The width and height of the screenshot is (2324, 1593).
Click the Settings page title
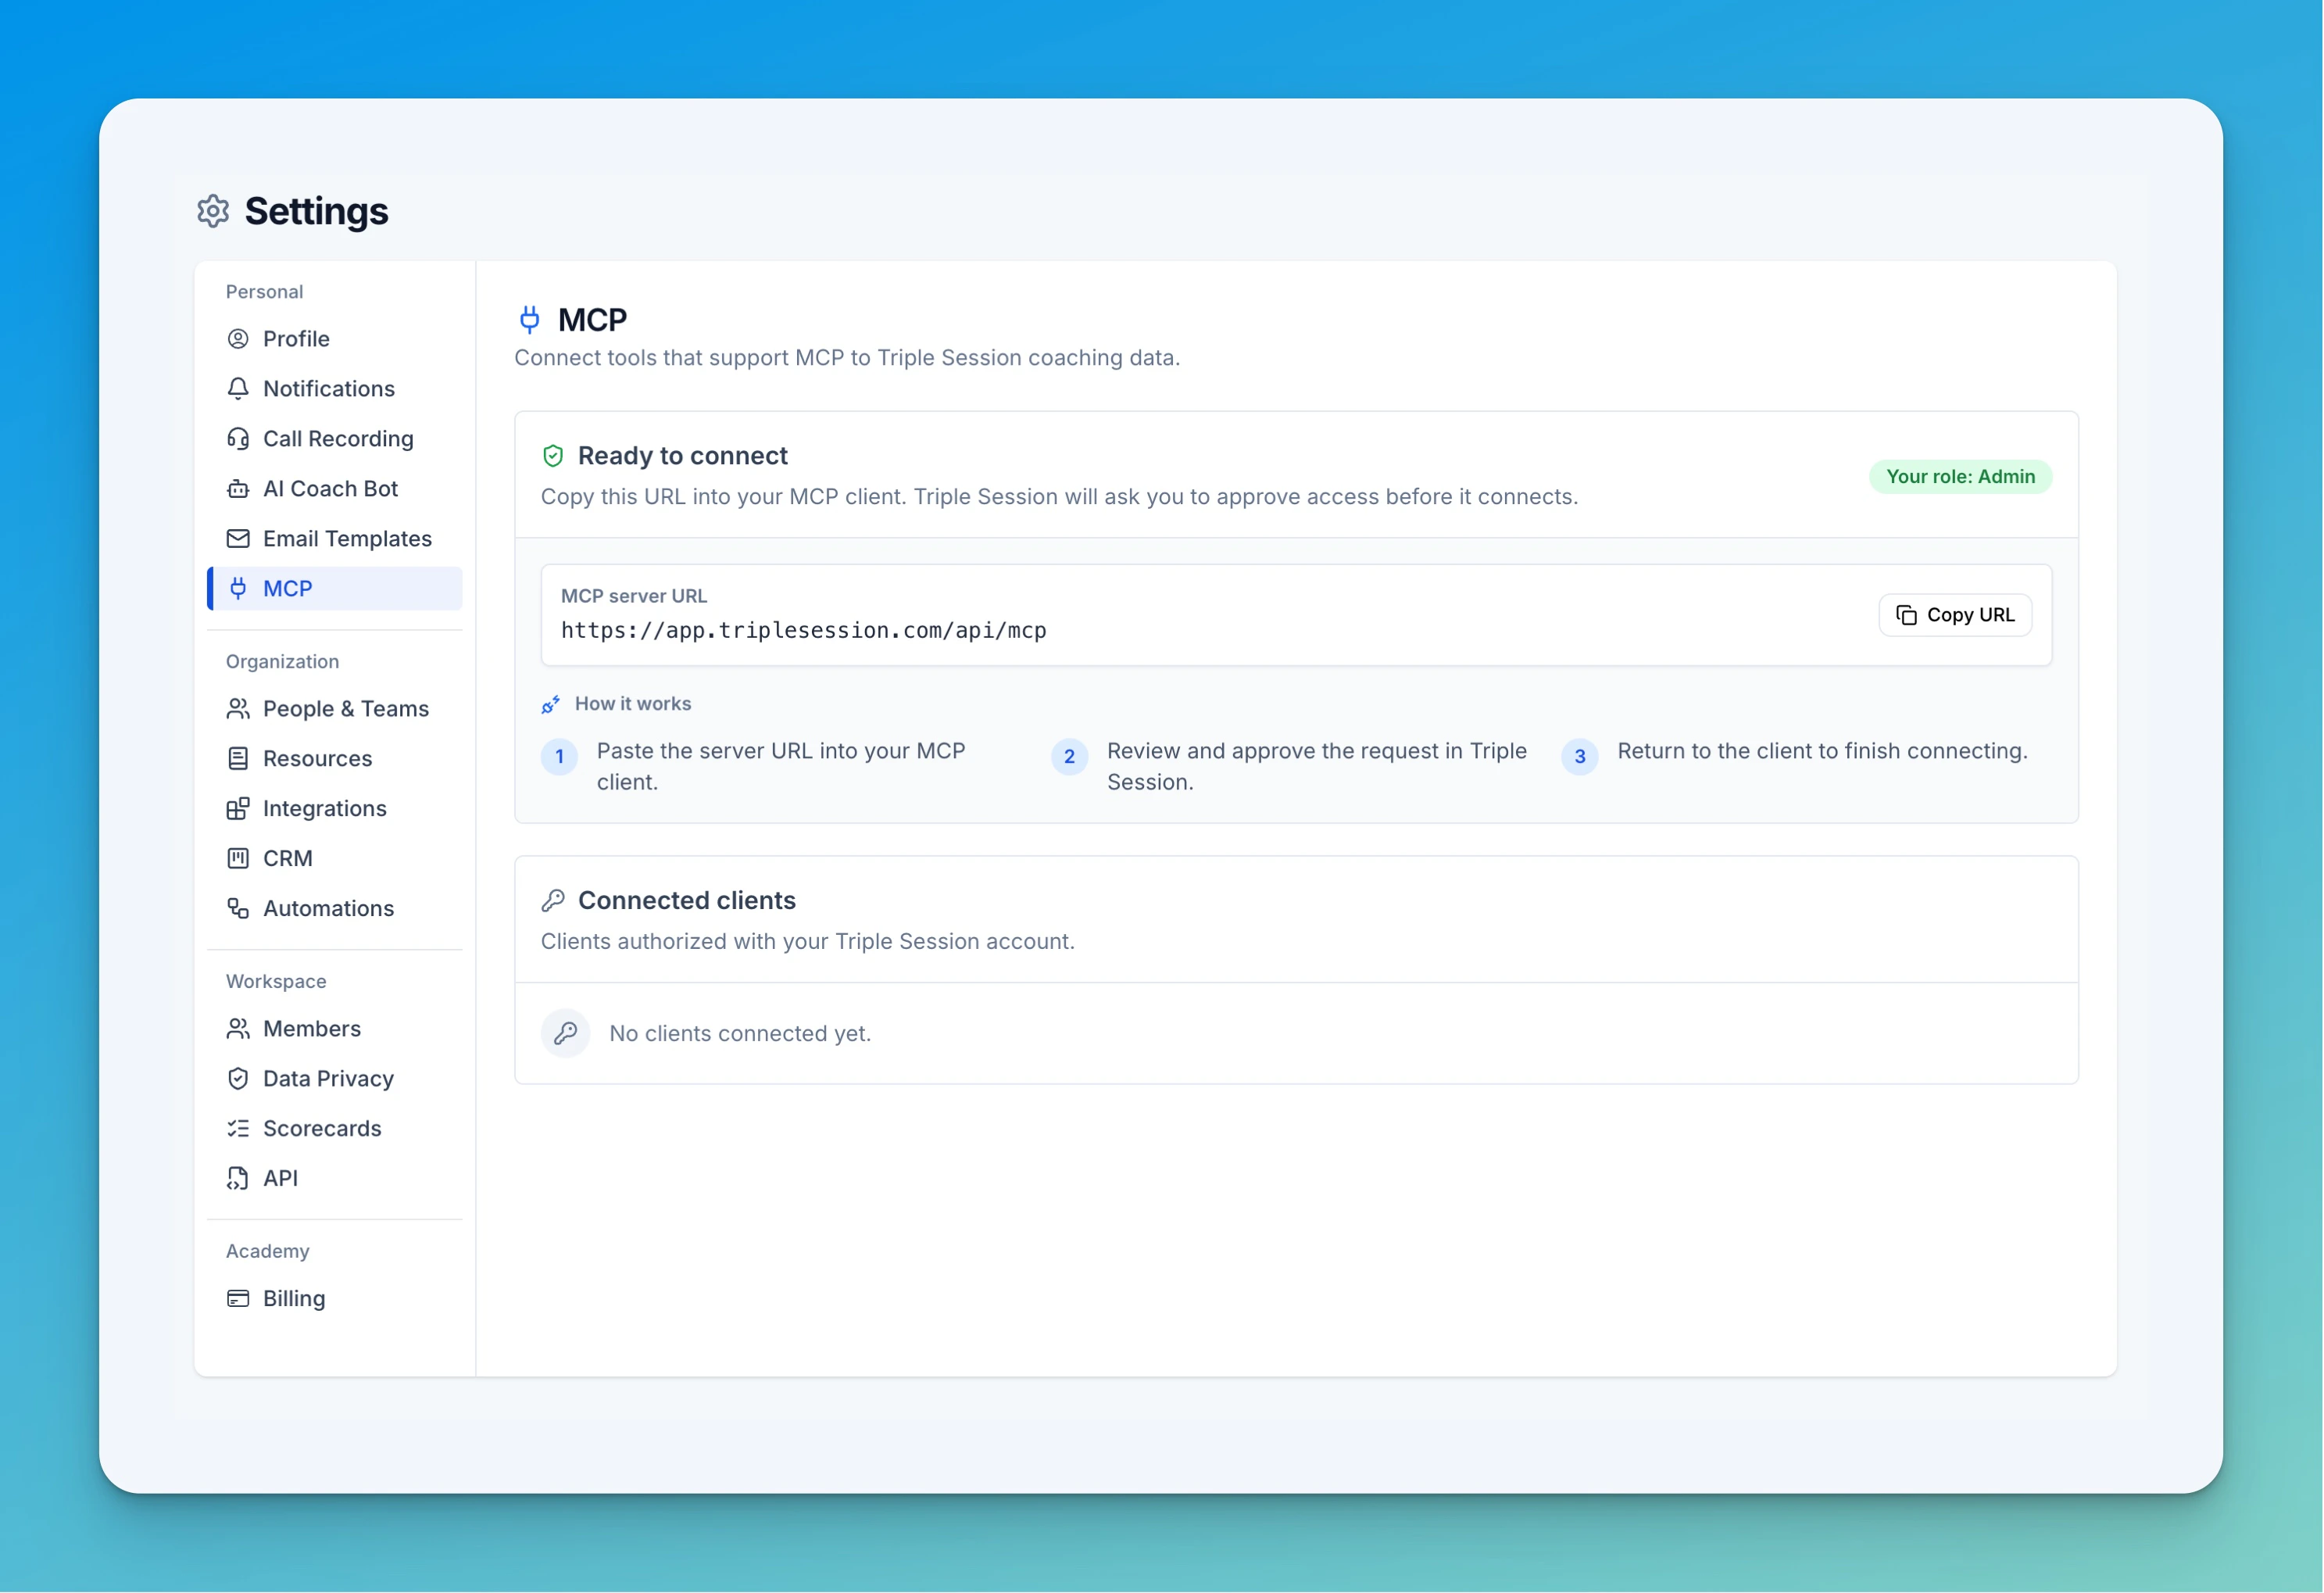[317, 211]
